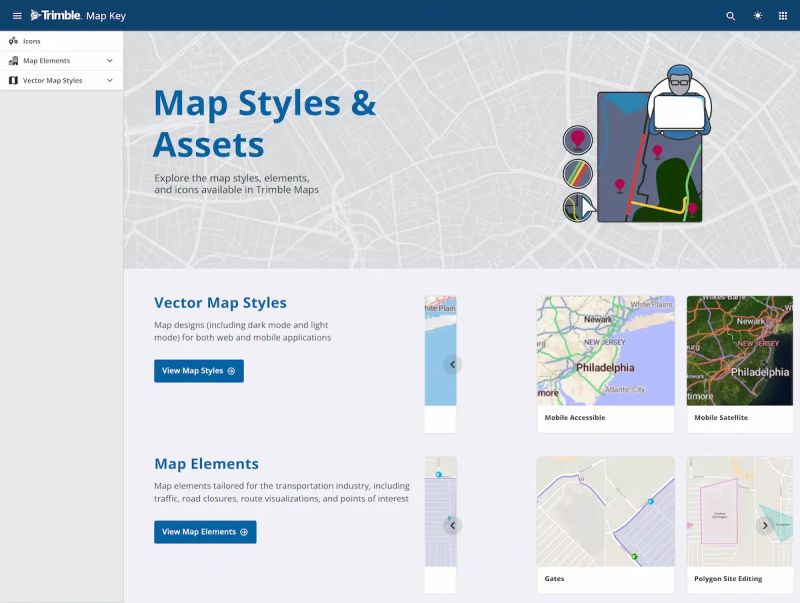Open the search icon in top bar

point(730,15)
